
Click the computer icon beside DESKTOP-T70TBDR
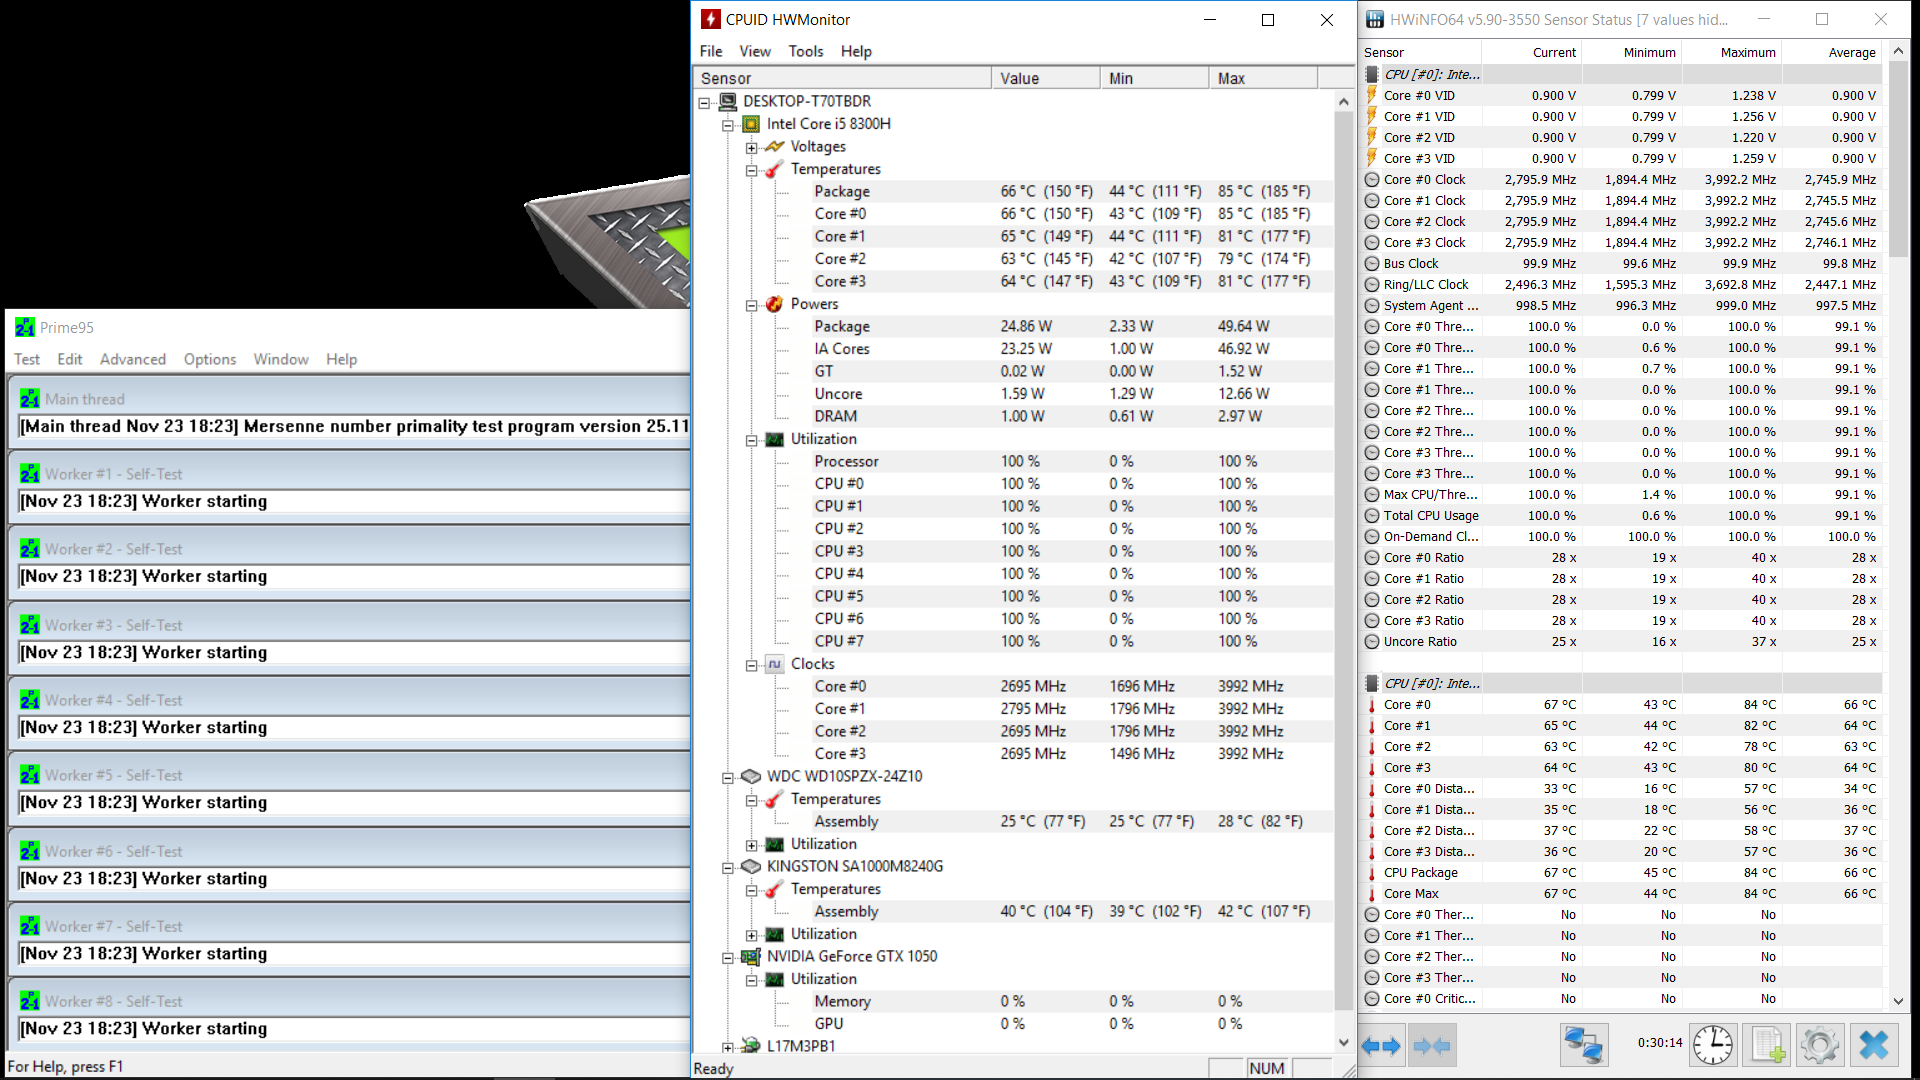[728, 101]
